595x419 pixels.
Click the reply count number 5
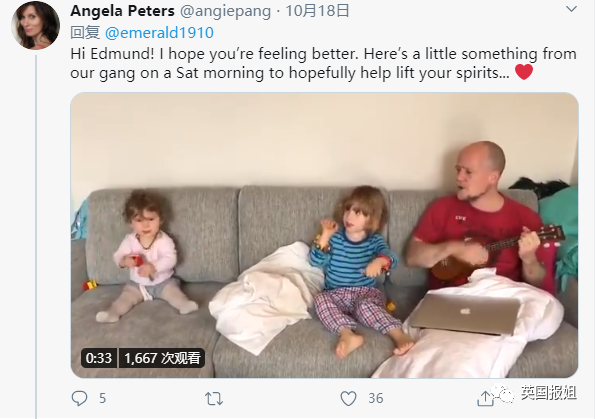coord(102,399)
